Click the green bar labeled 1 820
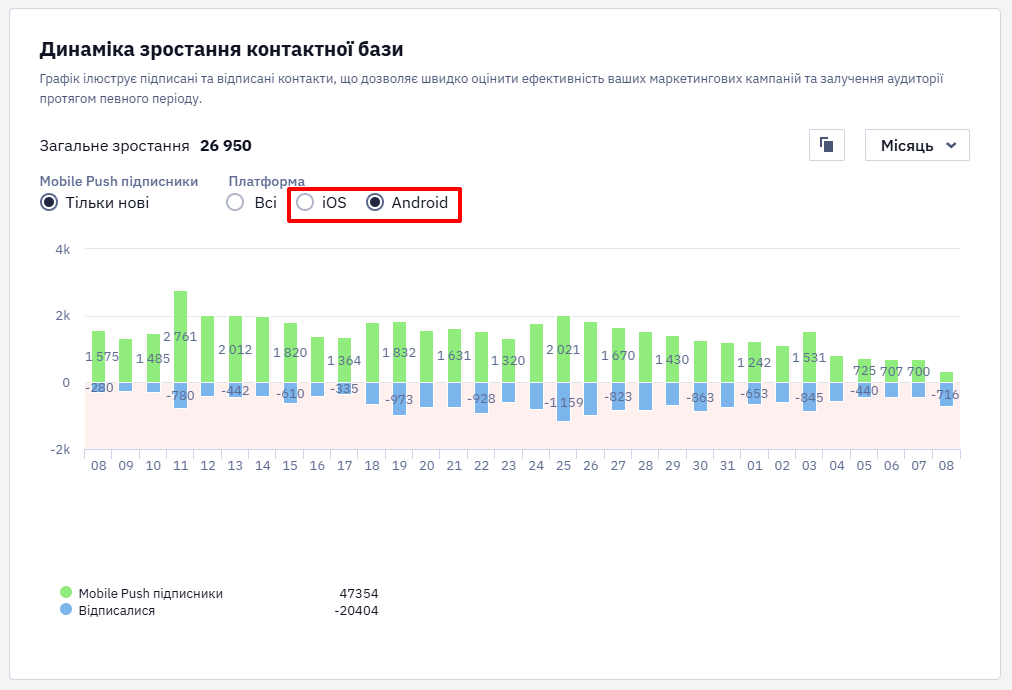The height and width of the screenshot is (690, 1012). (x=290, y=352)
